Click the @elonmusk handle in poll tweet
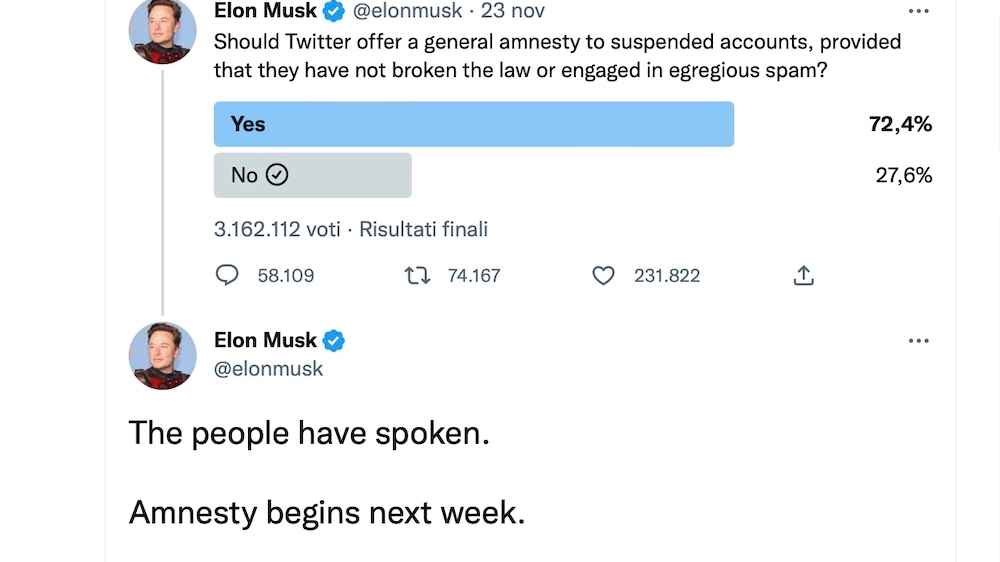Image resolution: width=1000 pixels, height=562 pixels. (408, 11)
